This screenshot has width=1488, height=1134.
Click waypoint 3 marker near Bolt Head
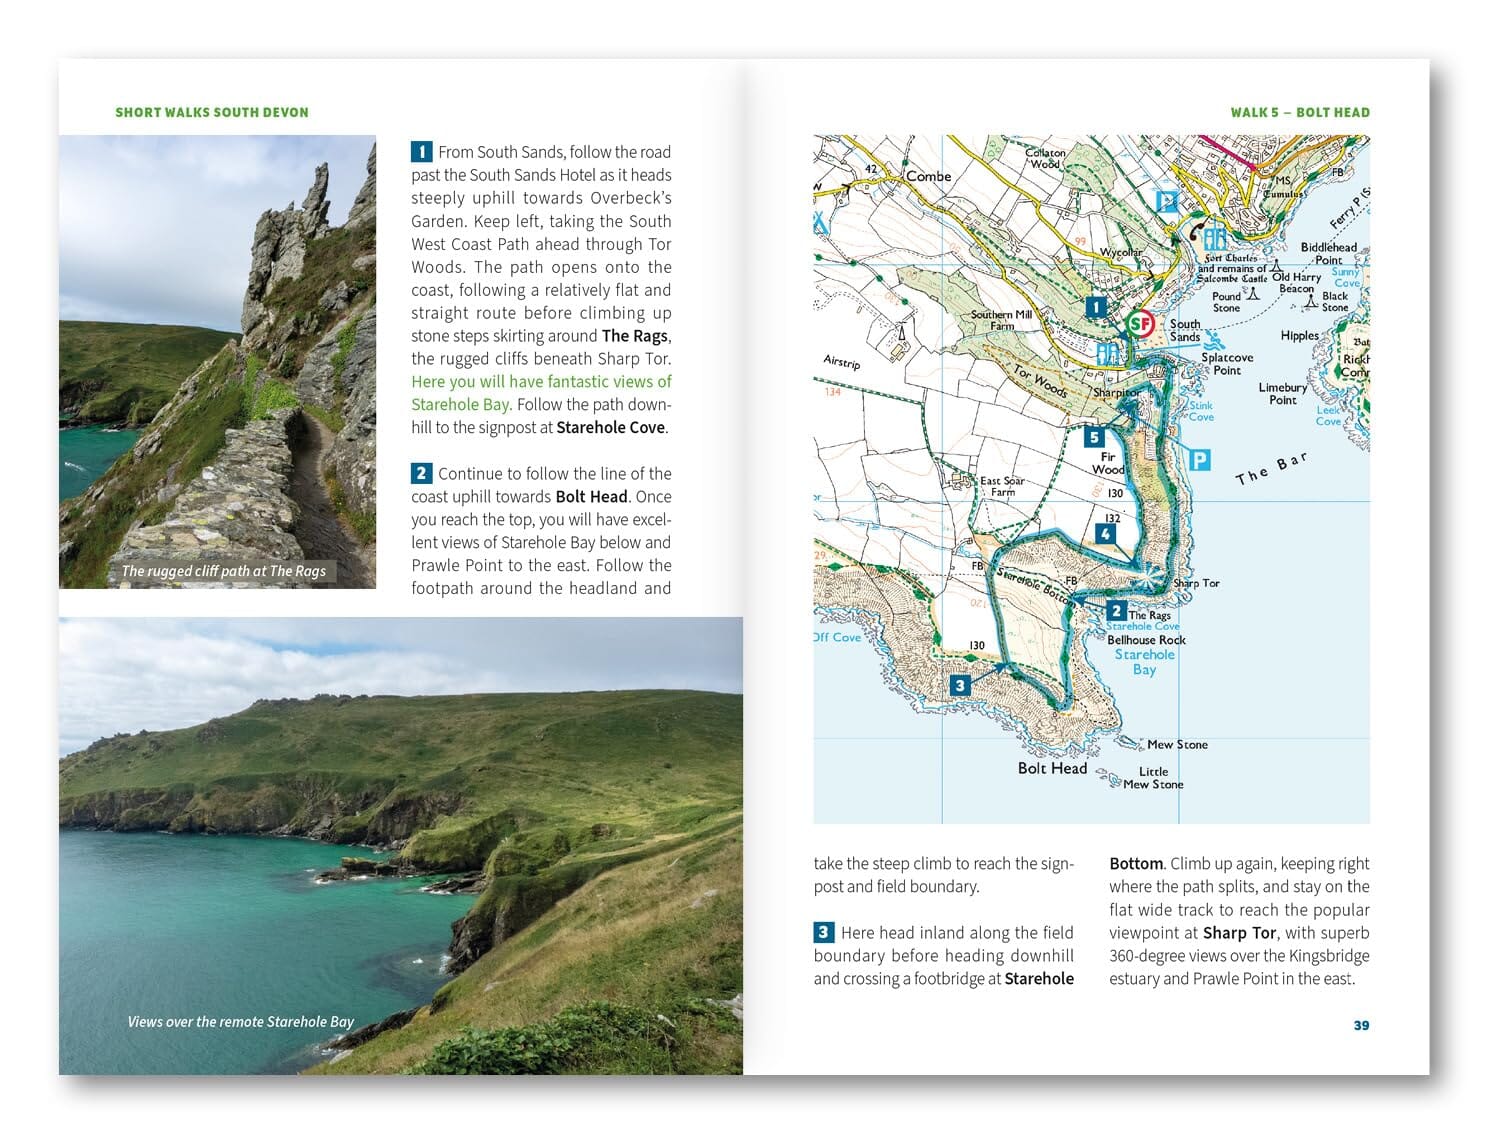point(960,685)
